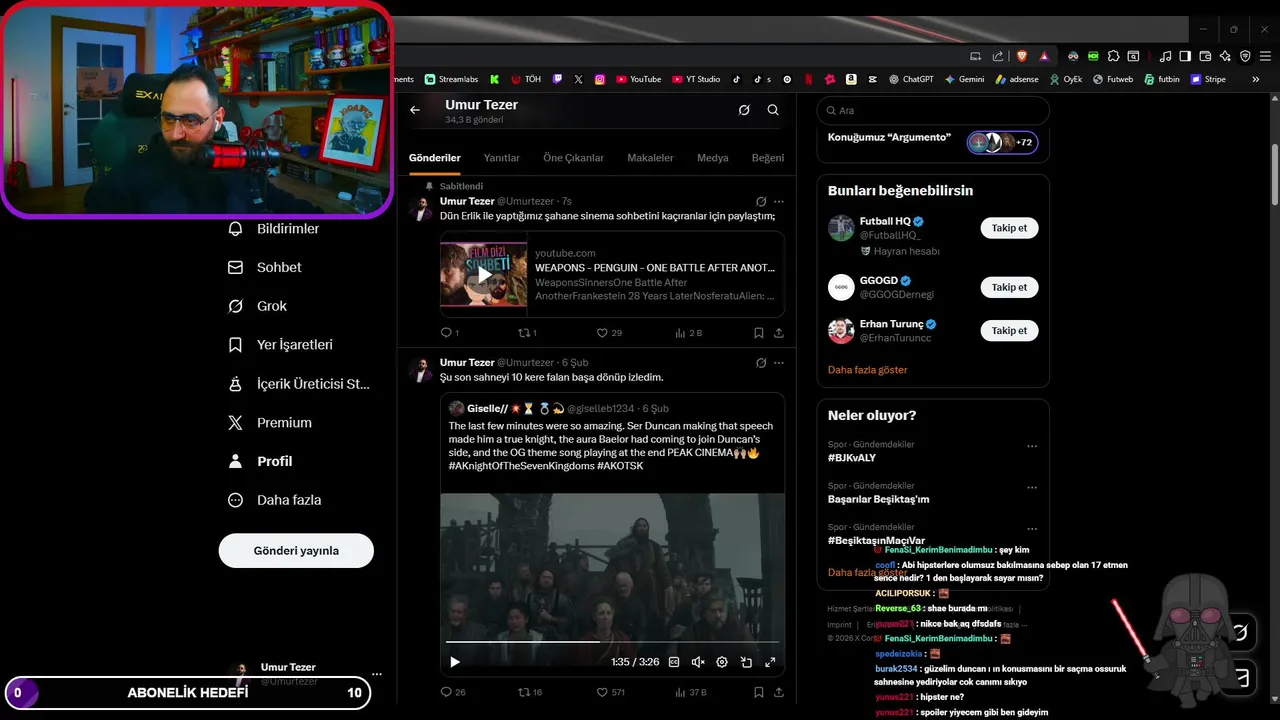Open quoted Giselle// post text
Image resolution: width=1280 pixels, height=720 pixels.
(611, 445)
